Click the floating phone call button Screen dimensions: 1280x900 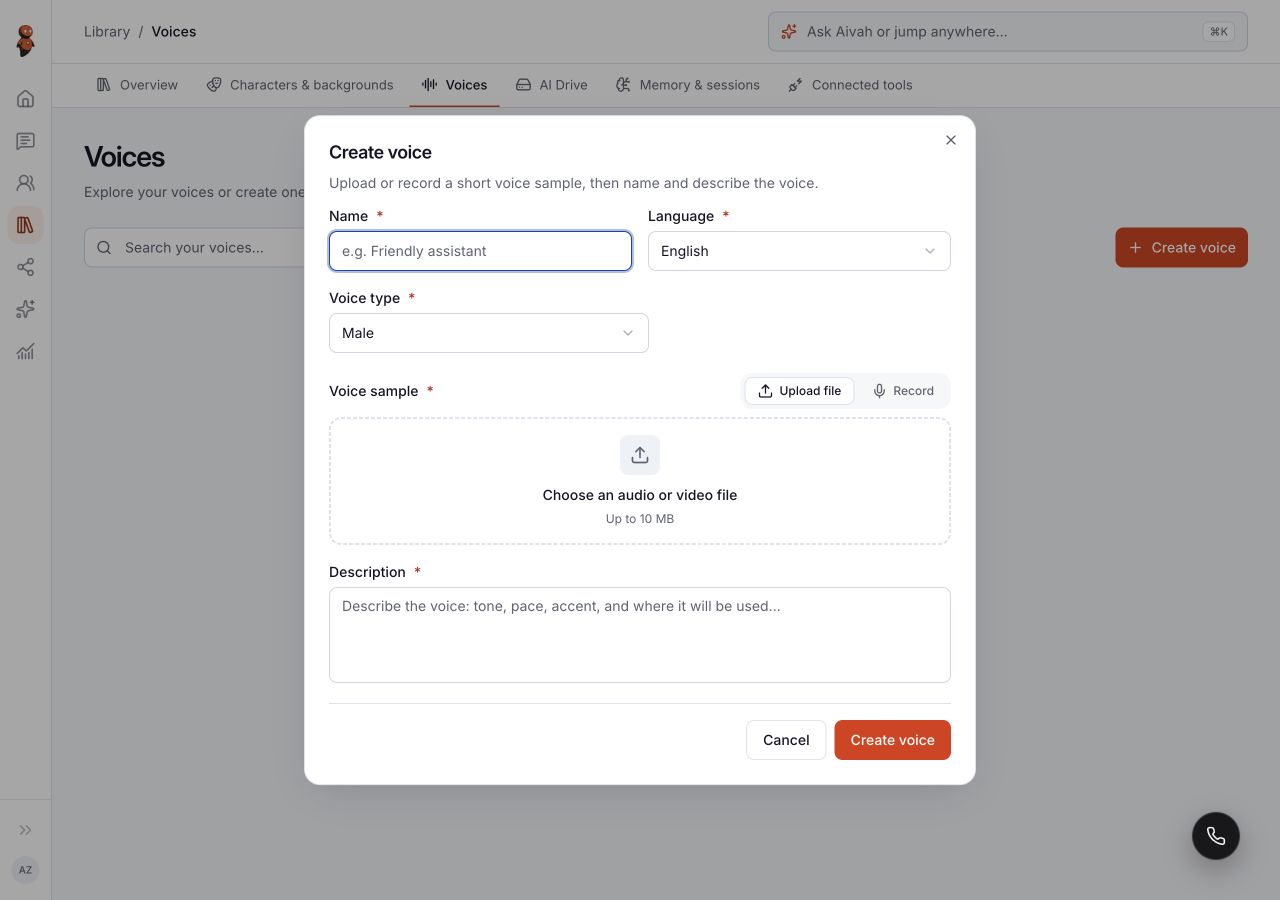pos(1216,836)
